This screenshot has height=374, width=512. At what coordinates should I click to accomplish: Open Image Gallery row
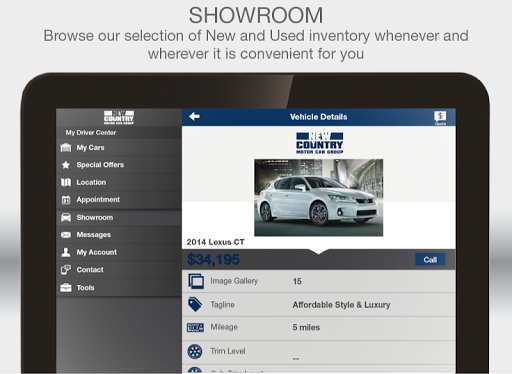(319, 281)
